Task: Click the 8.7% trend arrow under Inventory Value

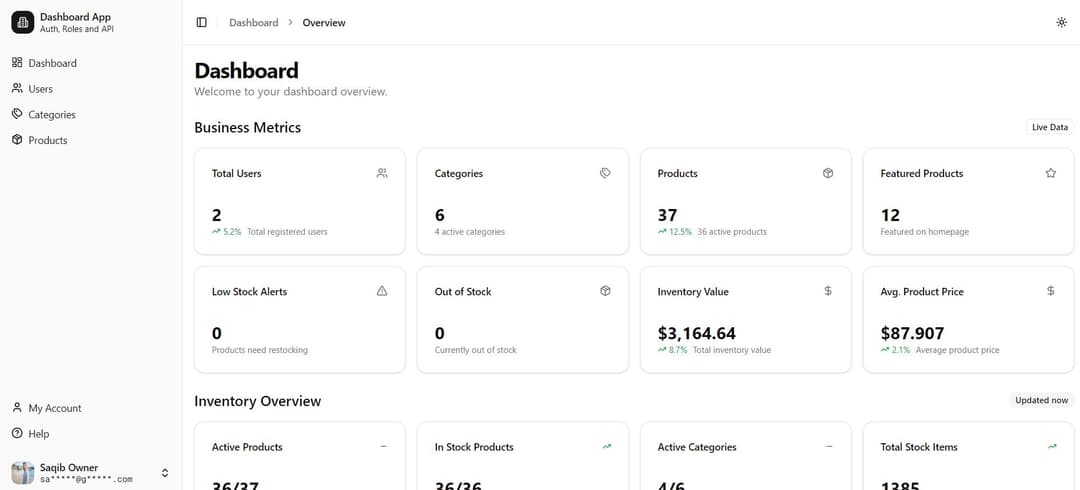Action: click(663, 350)
